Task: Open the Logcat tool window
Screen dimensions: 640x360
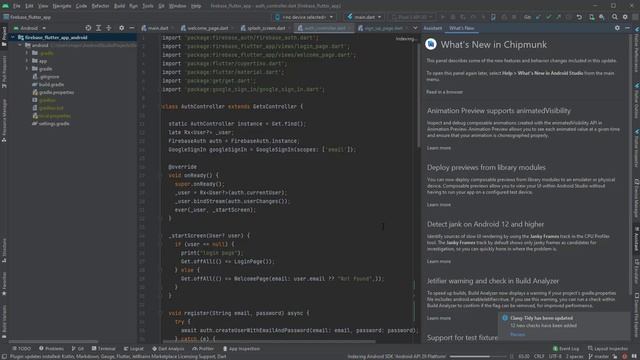Action: coord(133,349)
